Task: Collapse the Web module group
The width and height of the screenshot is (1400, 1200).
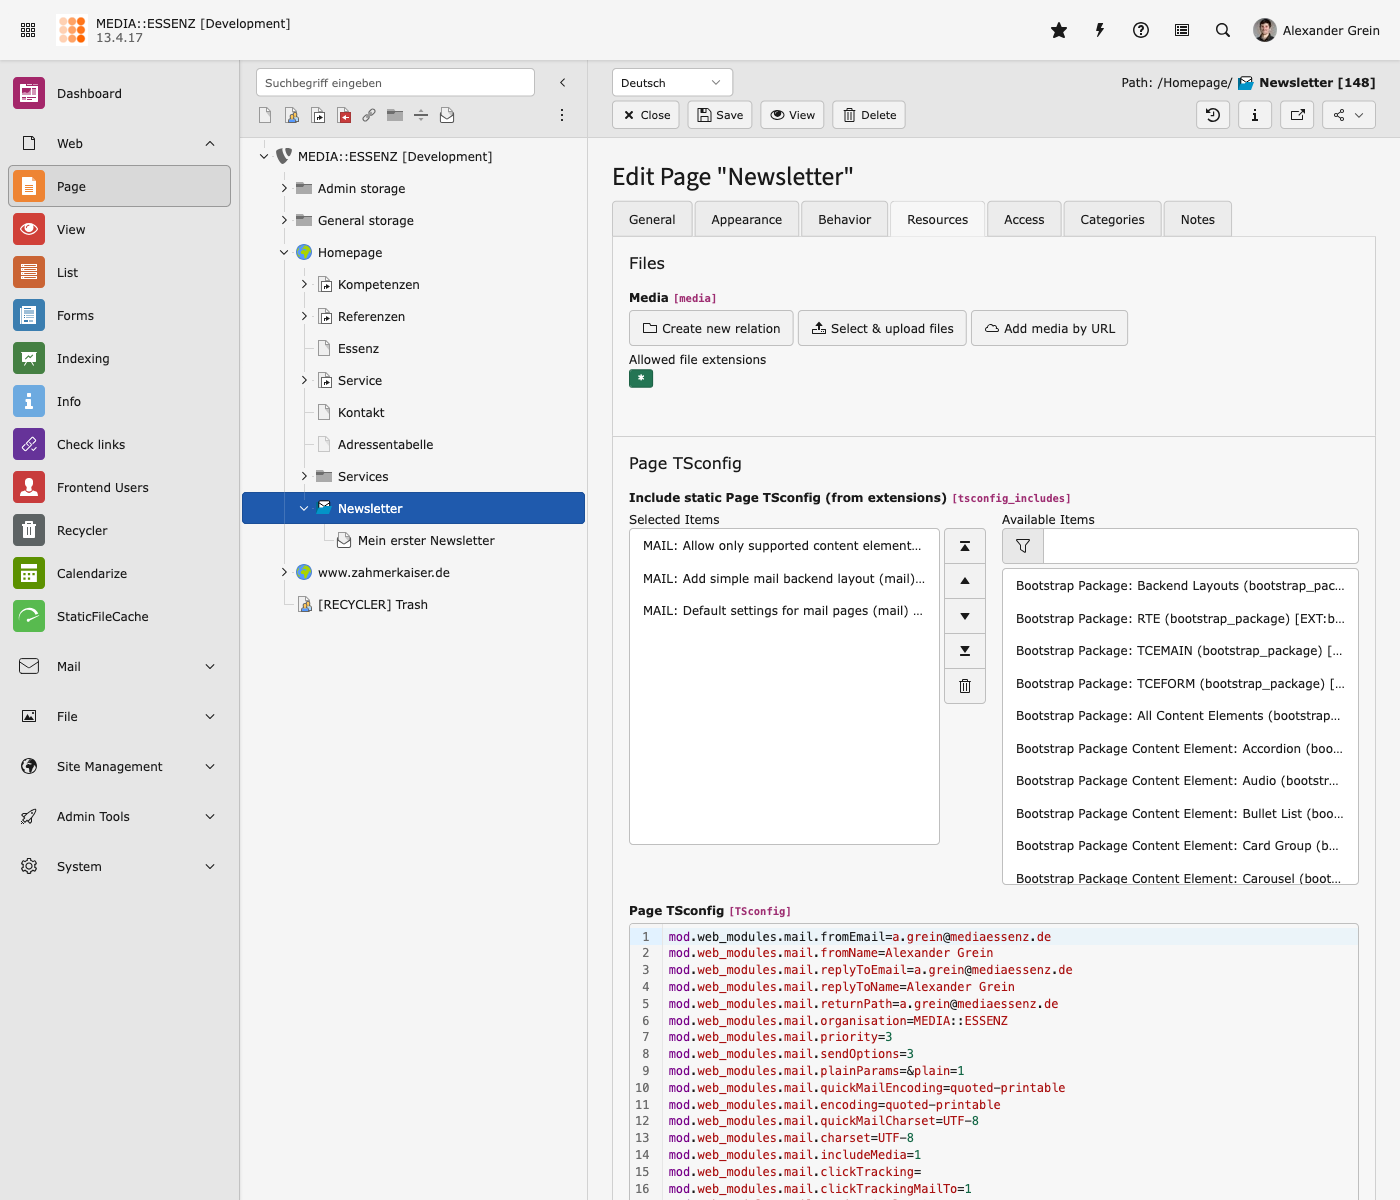Action: tap(210, 143)
